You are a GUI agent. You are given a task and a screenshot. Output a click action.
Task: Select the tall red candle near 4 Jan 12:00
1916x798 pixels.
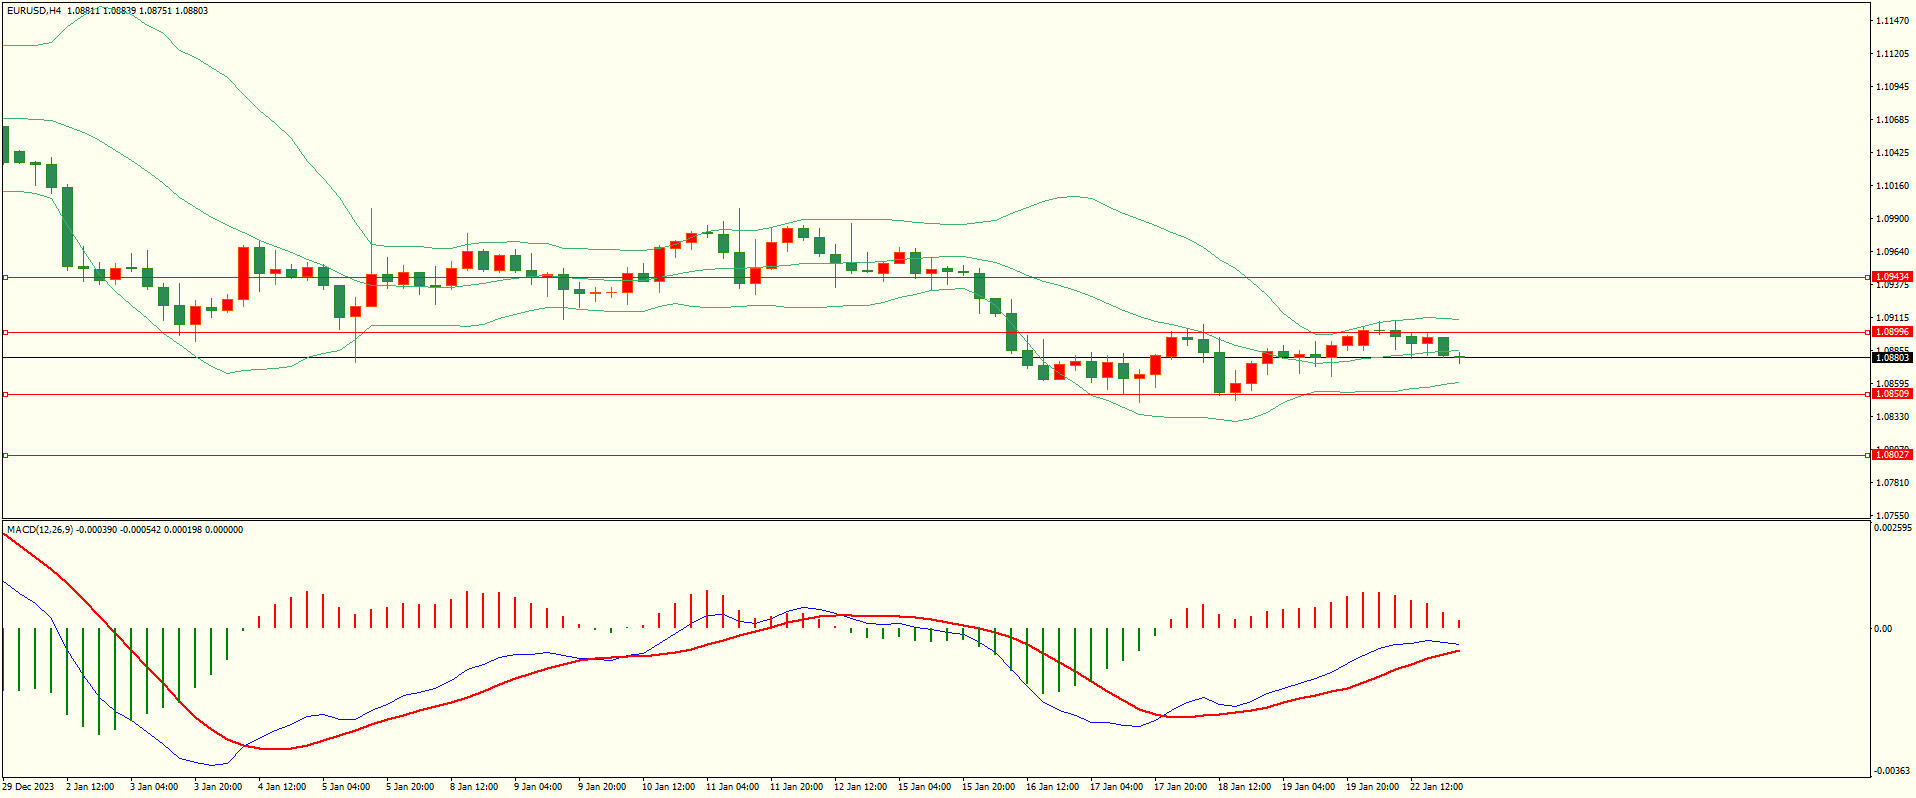pyautogui.click(x=243, y=272)
